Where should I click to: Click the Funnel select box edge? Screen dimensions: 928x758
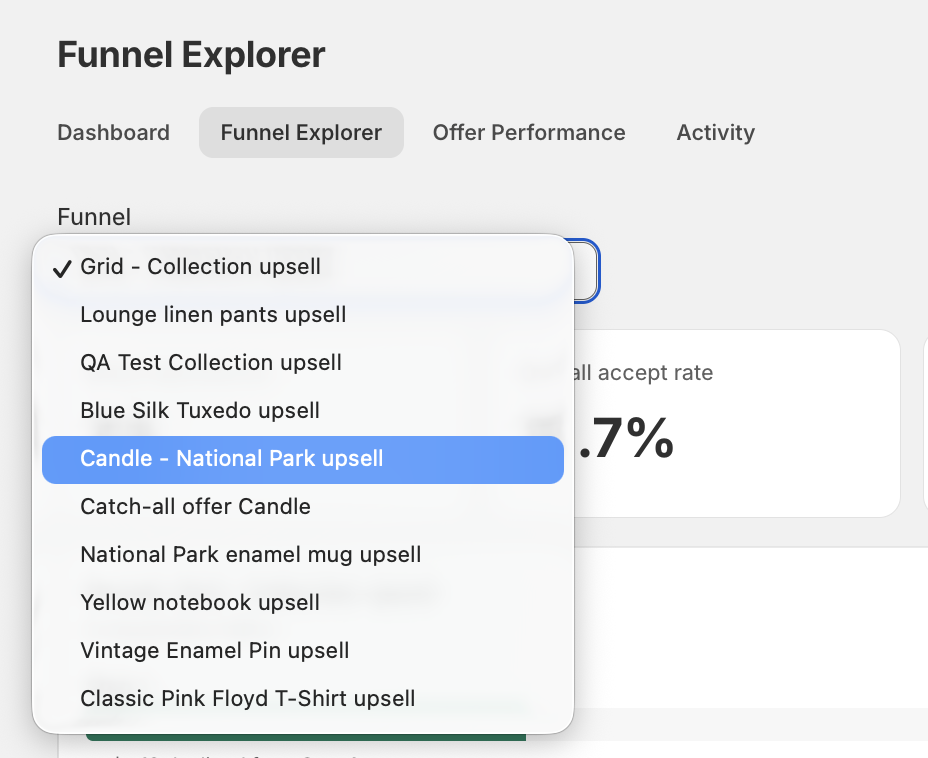[x=587, y=271]
